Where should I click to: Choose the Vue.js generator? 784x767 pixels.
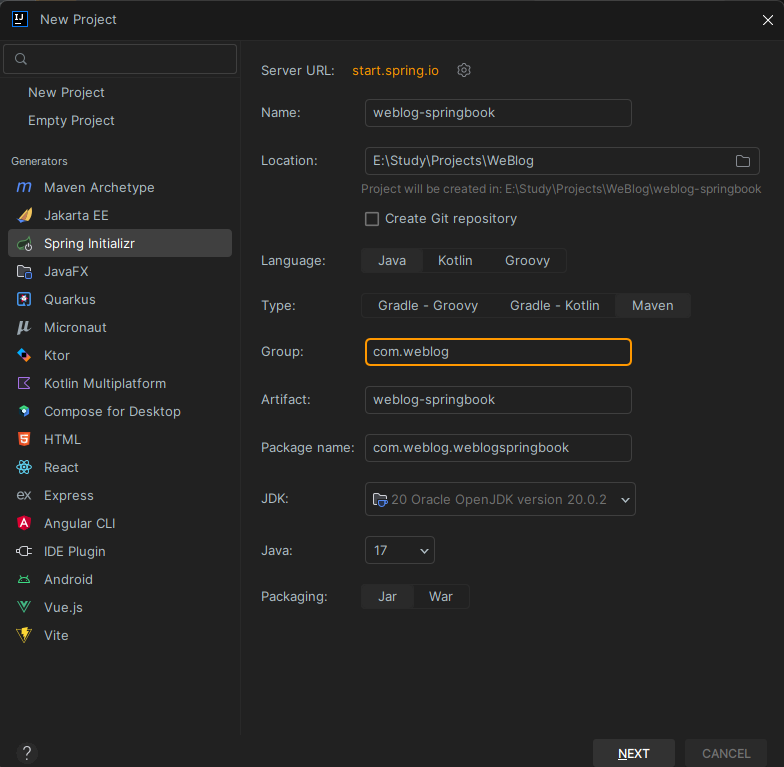(x=63, y=607)
